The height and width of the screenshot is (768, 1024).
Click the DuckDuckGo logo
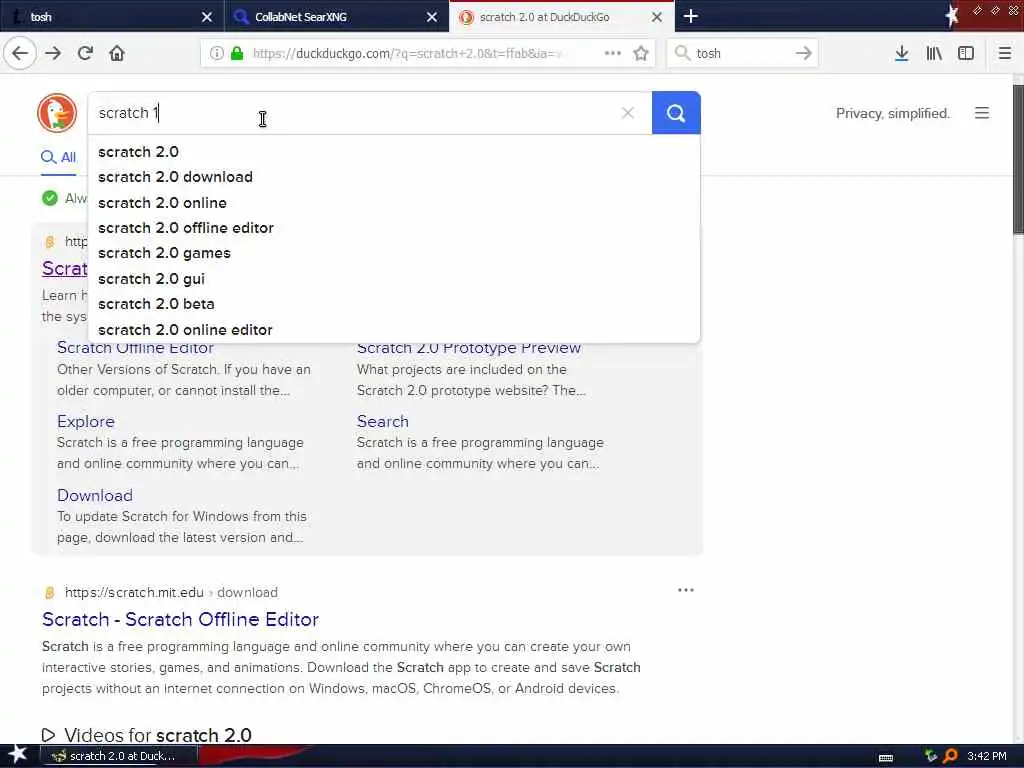point(57,112)
